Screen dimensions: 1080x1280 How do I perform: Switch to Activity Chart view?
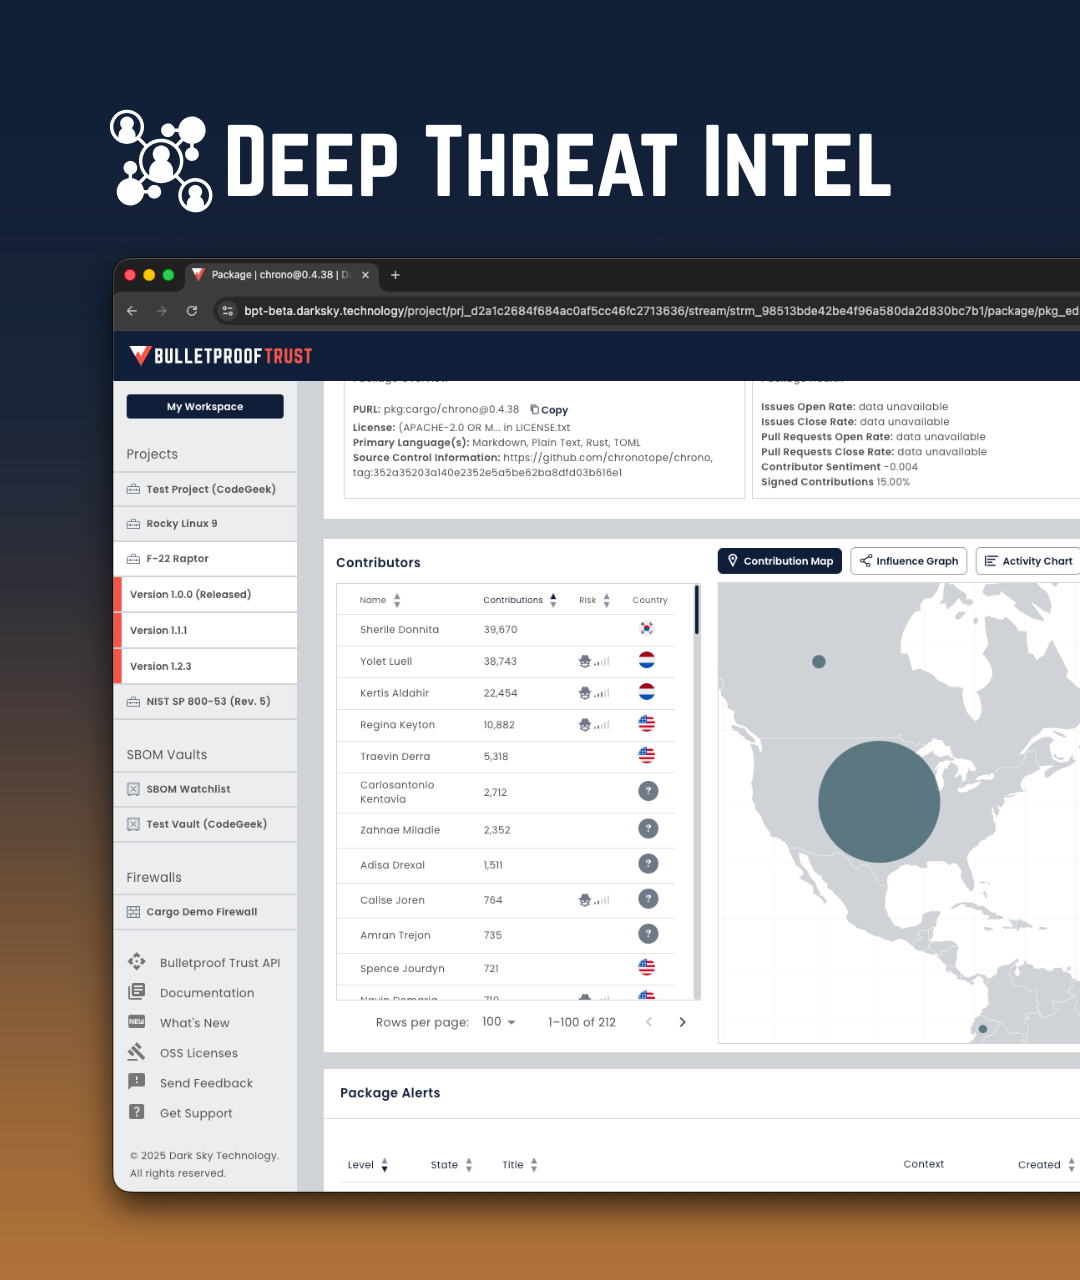[1028, 561]
